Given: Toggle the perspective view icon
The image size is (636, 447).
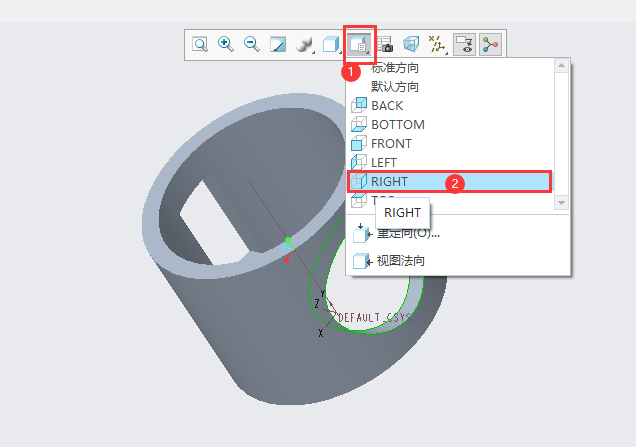Looking at the screenshot, I should pyautogui.click(x=411, y=44).
